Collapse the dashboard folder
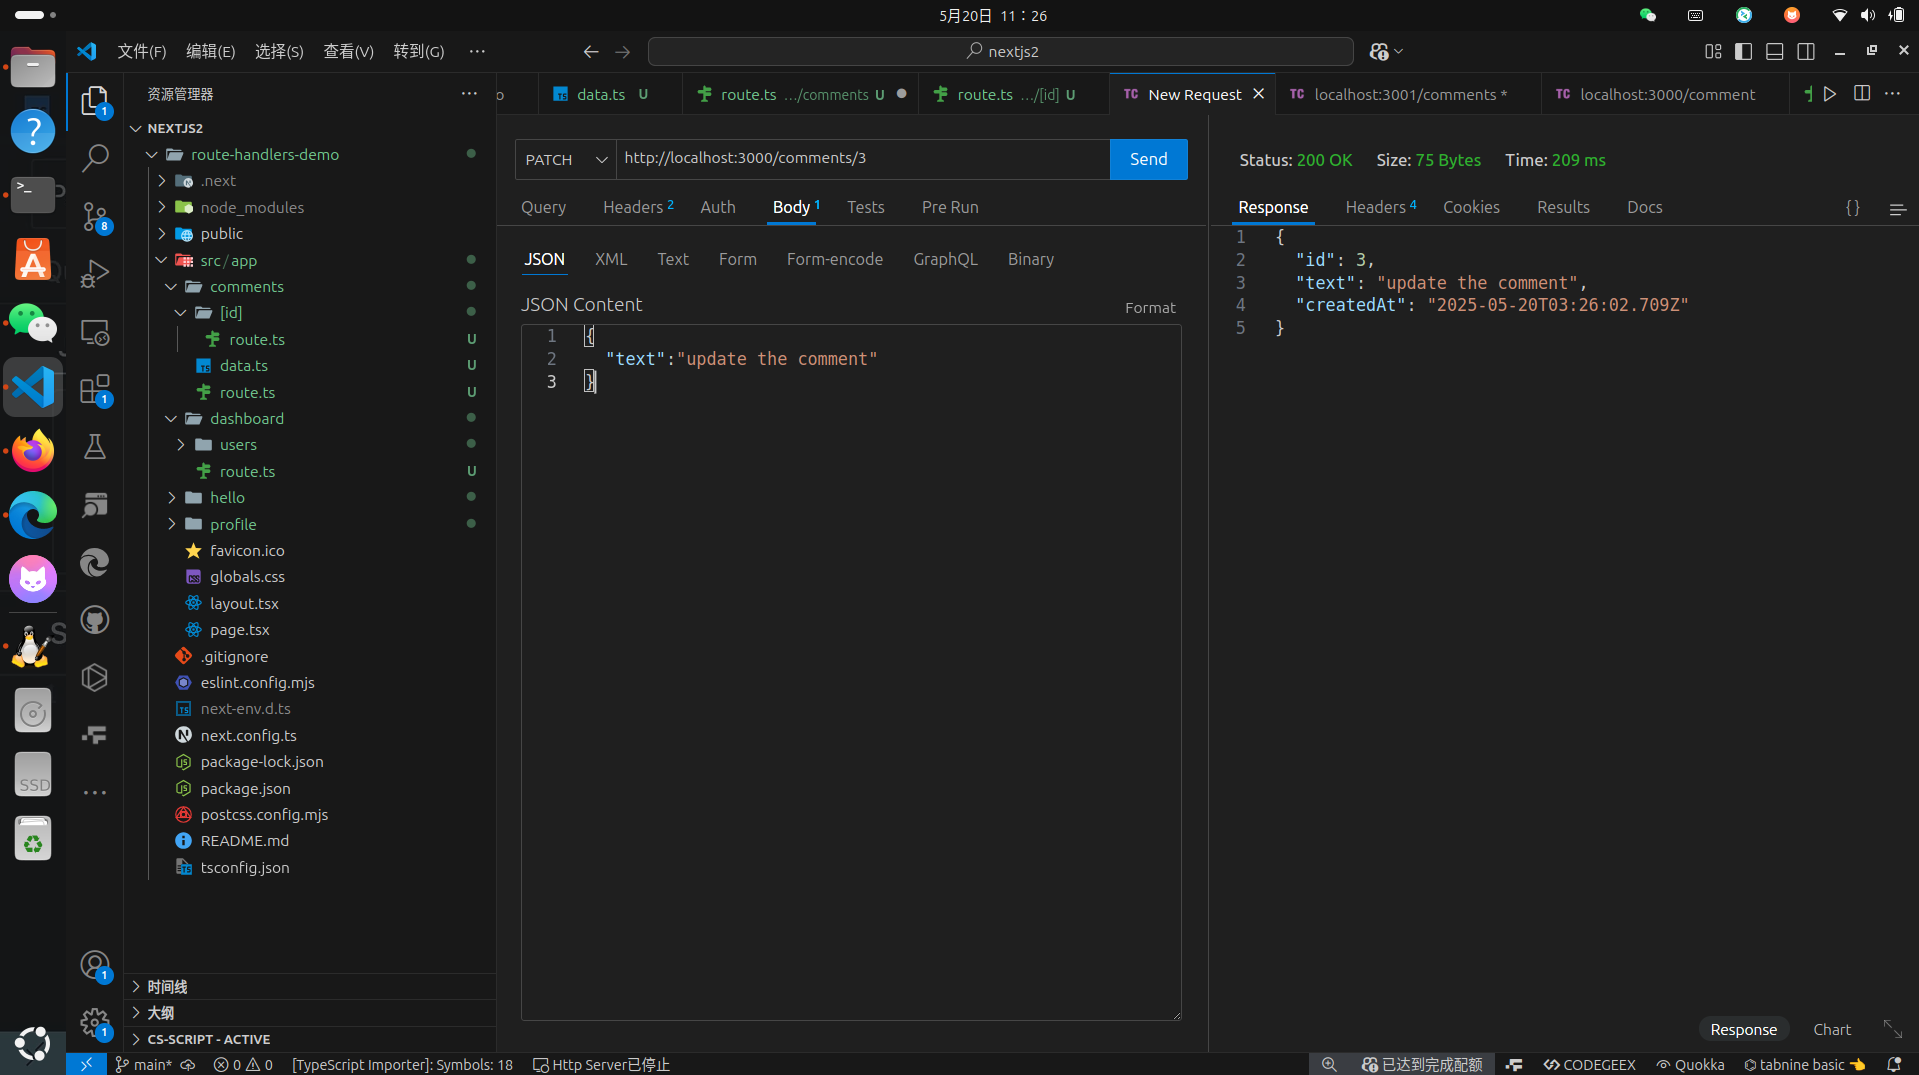 coord(246,418)
